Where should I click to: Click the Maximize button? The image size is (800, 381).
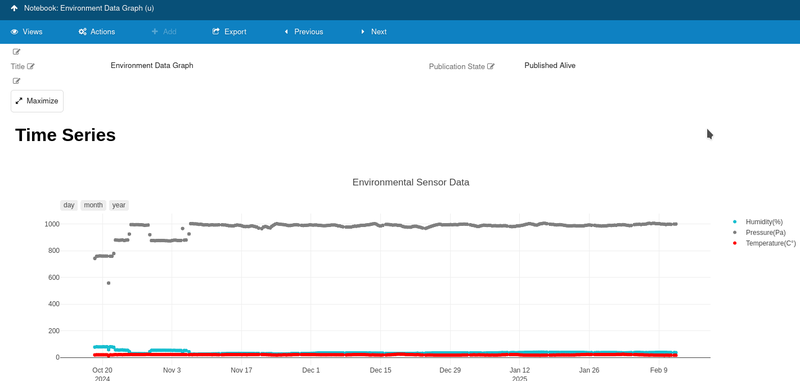click(x=37, y=101)
